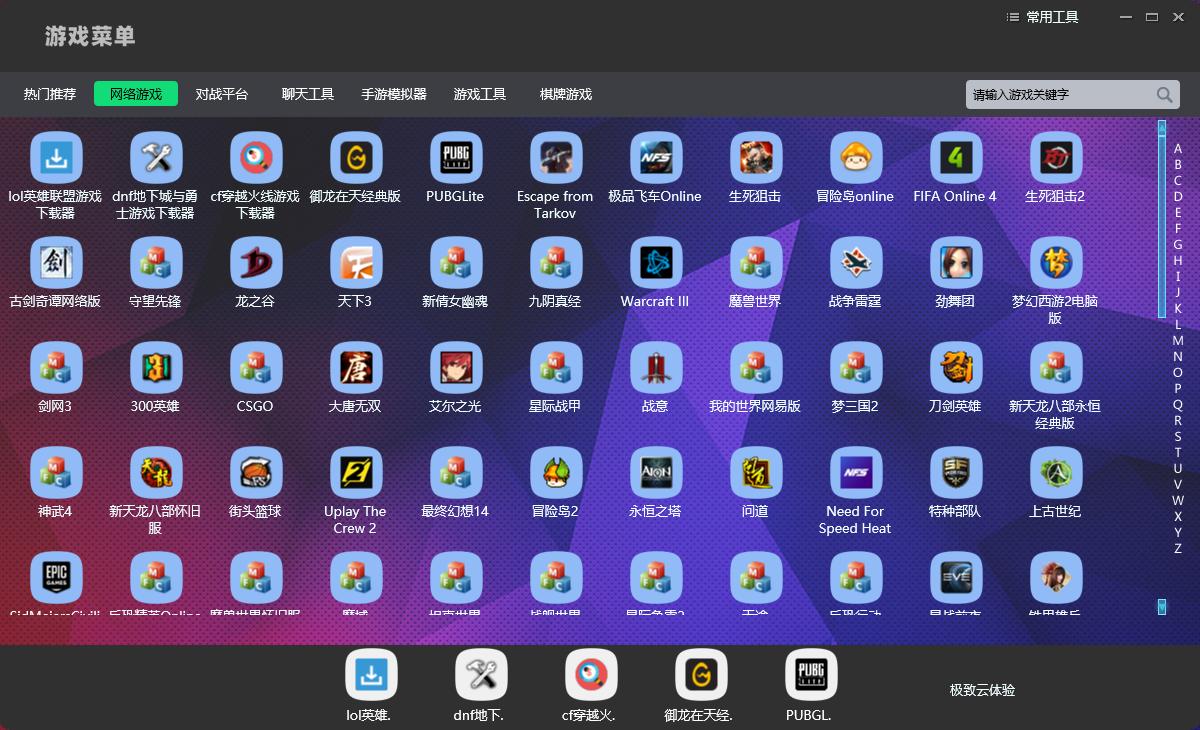
Task: Jump to letter M in alphabet index
Action: pyautogui.click(x=1178, y=340)
